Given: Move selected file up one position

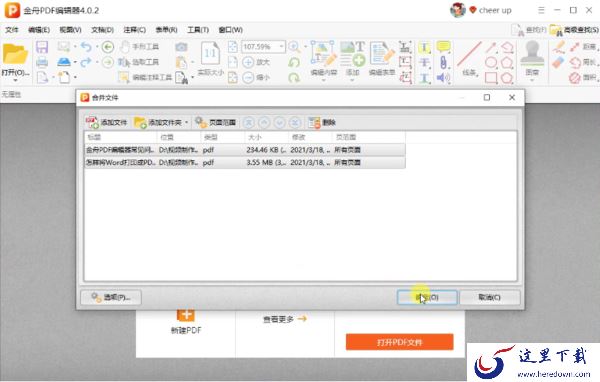Looking at the screenshot, I should (x=264, y=122).
